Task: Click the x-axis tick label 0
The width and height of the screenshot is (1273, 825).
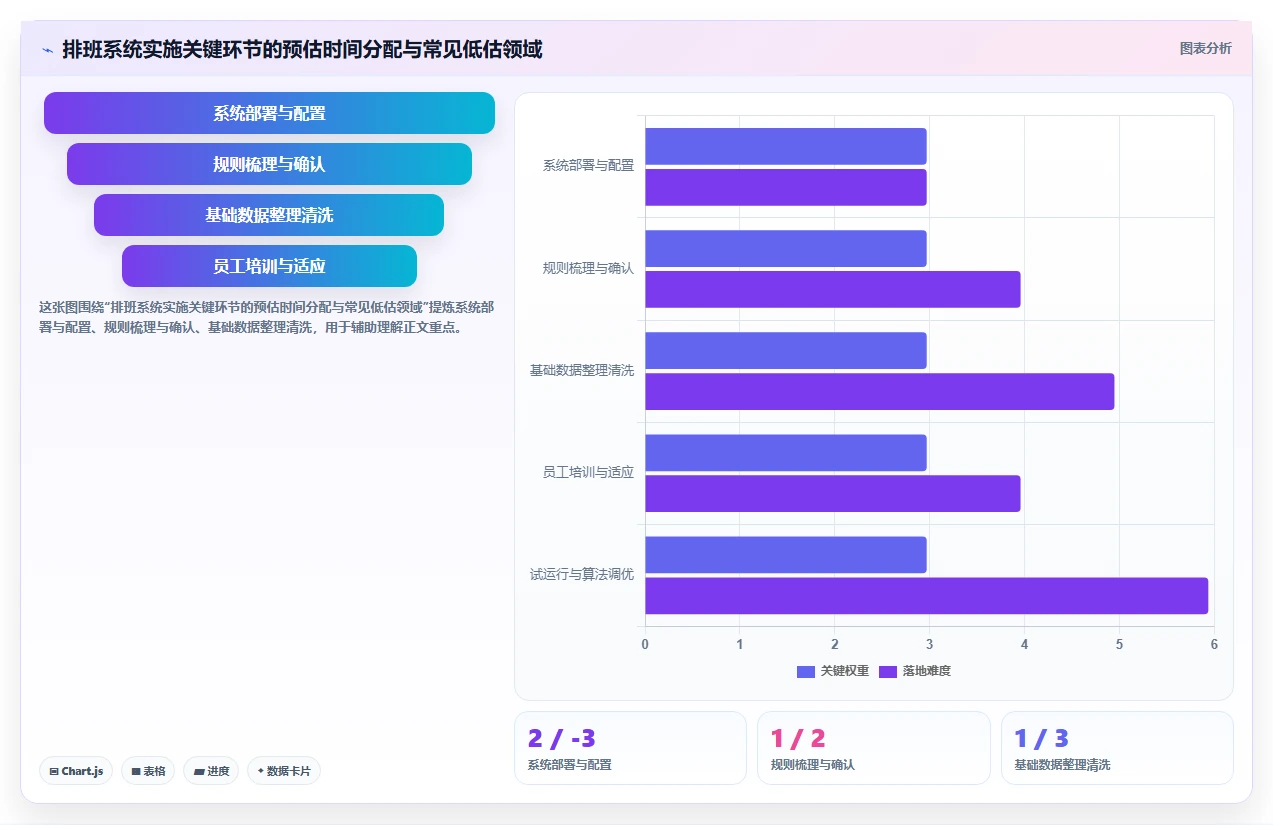Action: point(645,644)
